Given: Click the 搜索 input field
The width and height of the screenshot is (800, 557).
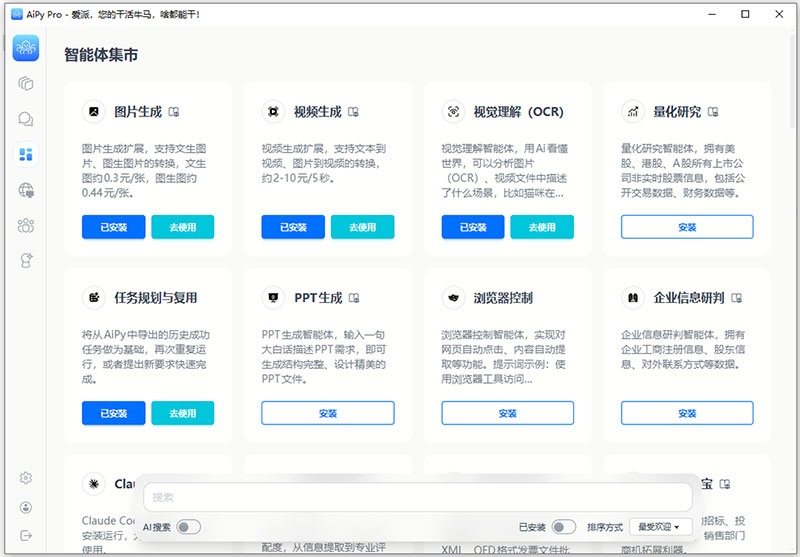Looking at the screenshot, I should pos(418,497).
